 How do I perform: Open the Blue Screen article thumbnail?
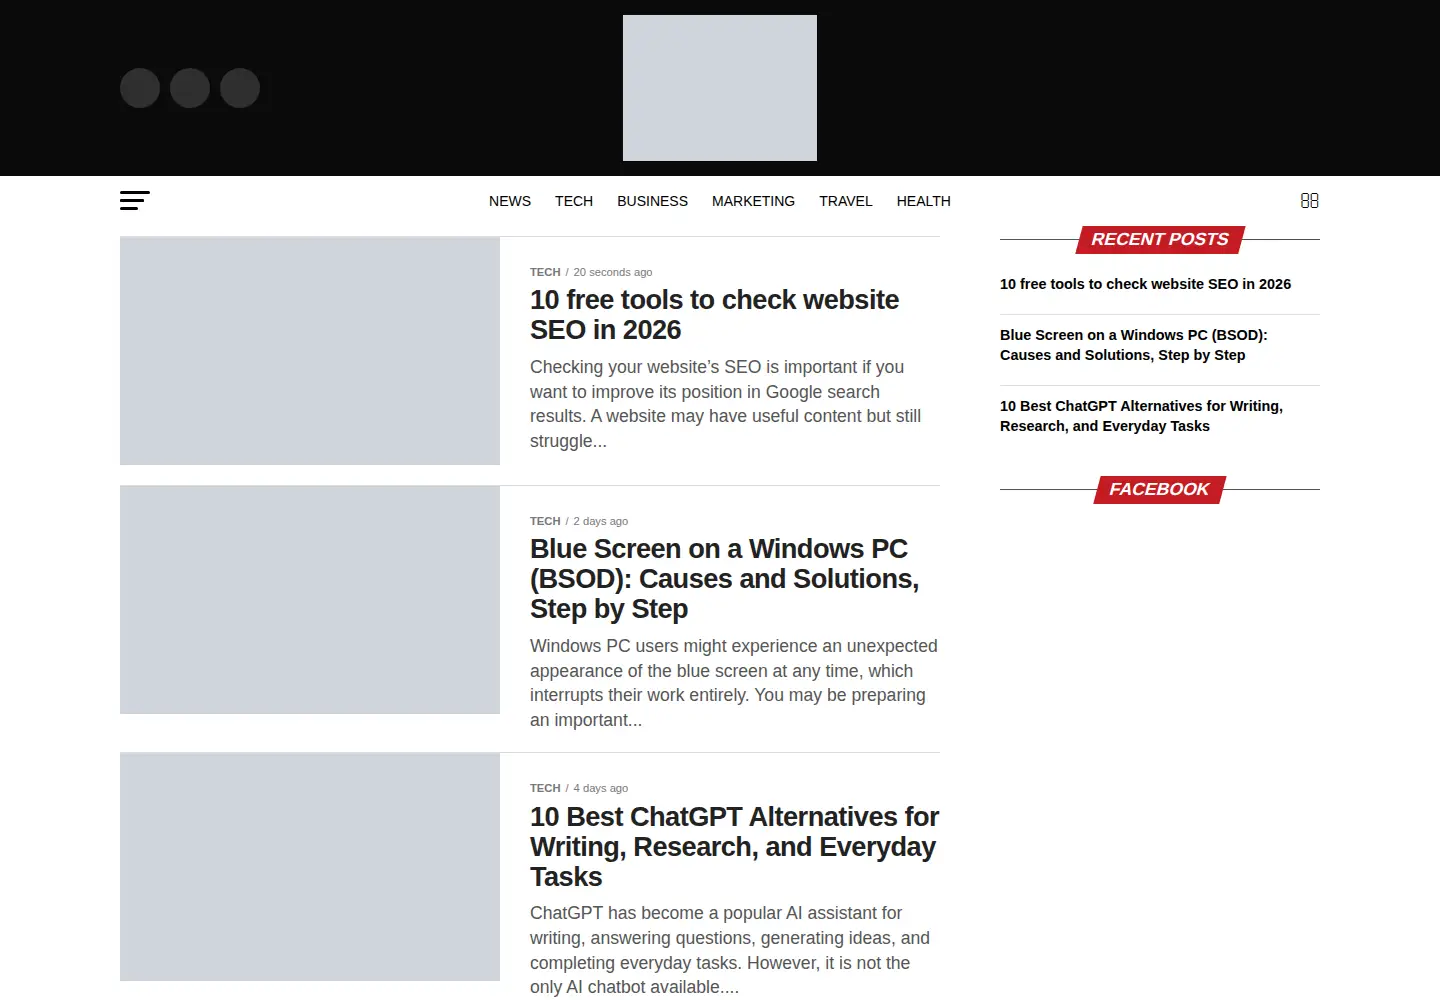click(310, 600)
